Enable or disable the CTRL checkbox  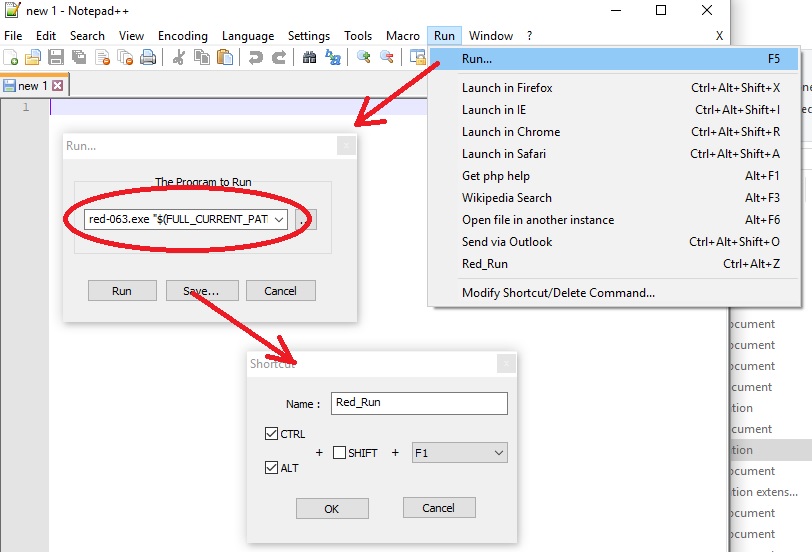[271, 433]
